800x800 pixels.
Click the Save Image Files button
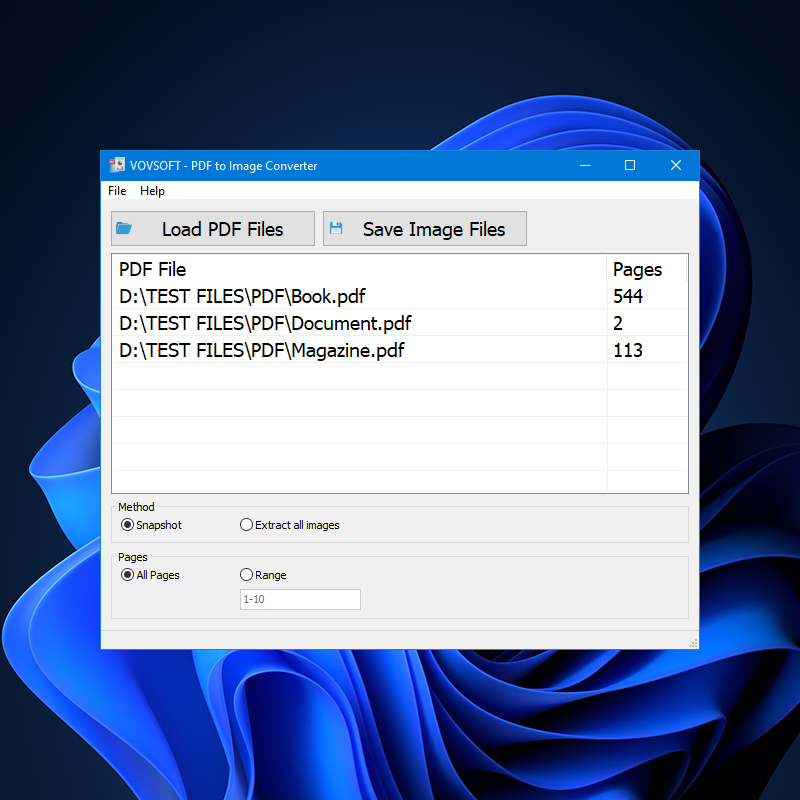[424, 228]
